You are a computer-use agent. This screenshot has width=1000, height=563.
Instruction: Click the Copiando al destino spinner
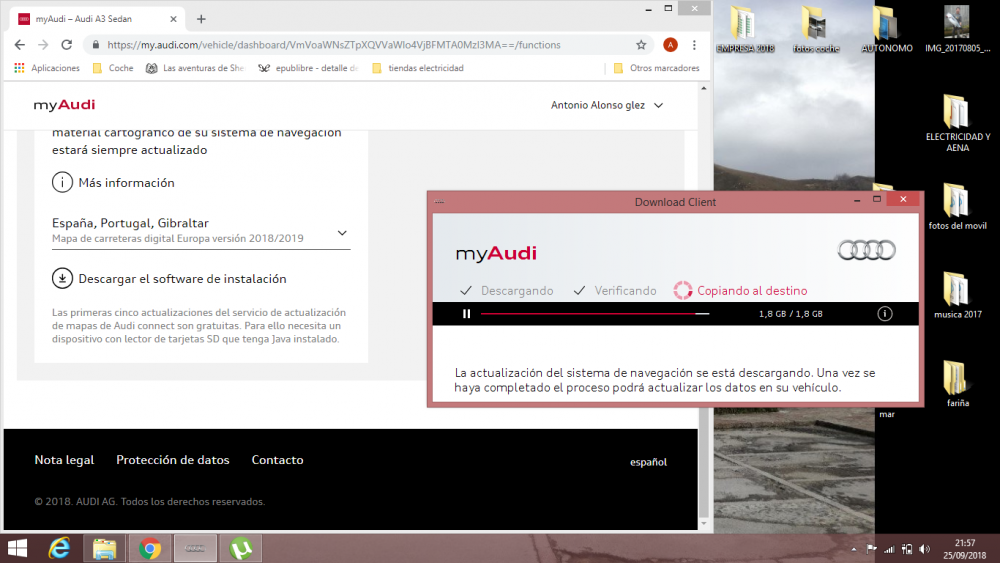[x=682, y=290]
